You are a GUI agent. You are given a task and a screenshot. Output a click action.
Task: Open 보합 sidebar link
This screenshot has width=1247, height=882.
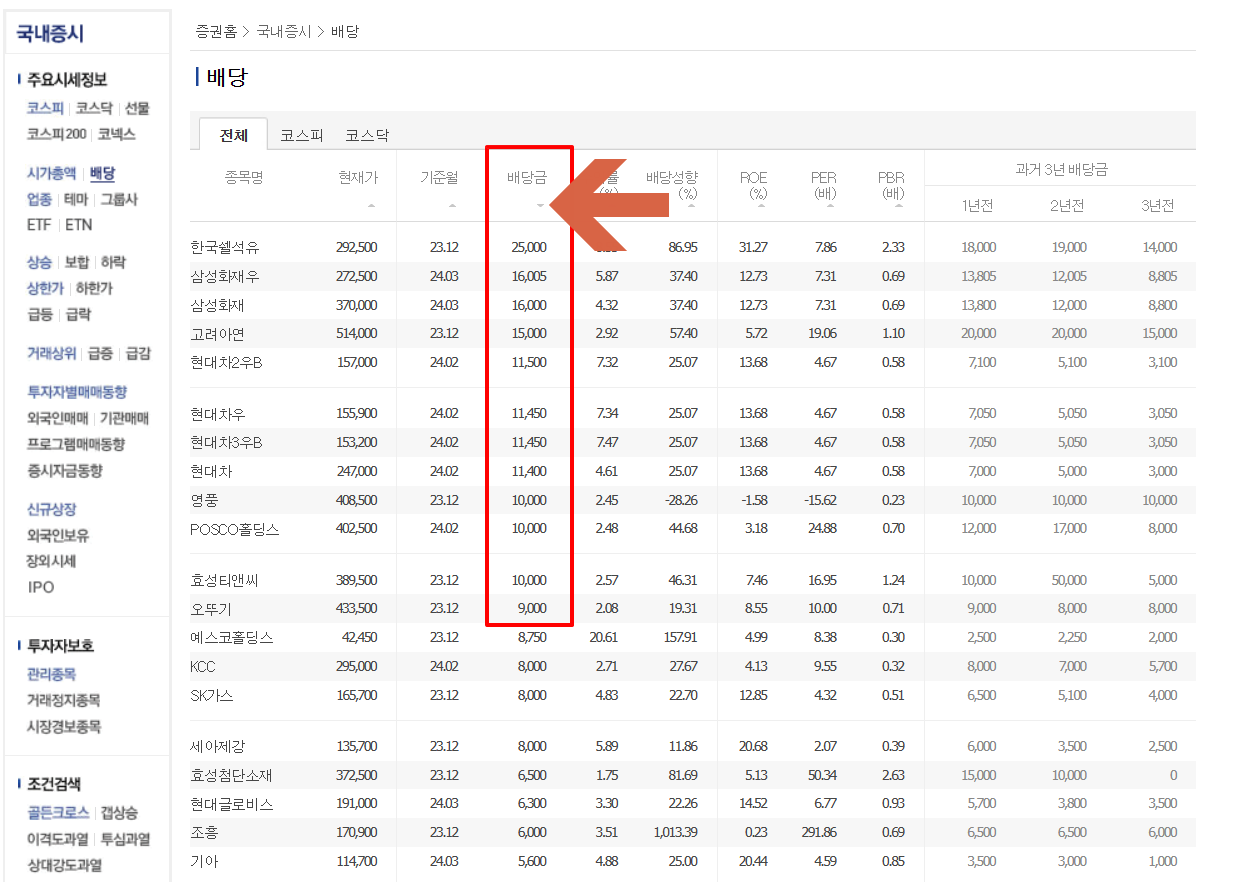(77, 262)
